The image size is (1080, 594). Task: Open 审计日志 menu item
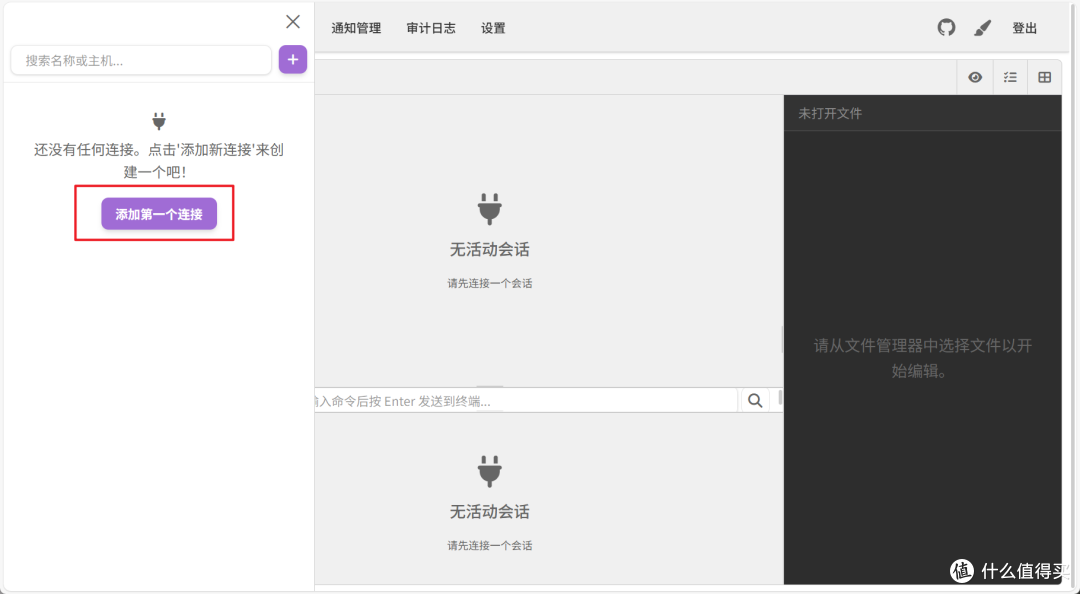(x=431, y=28)
